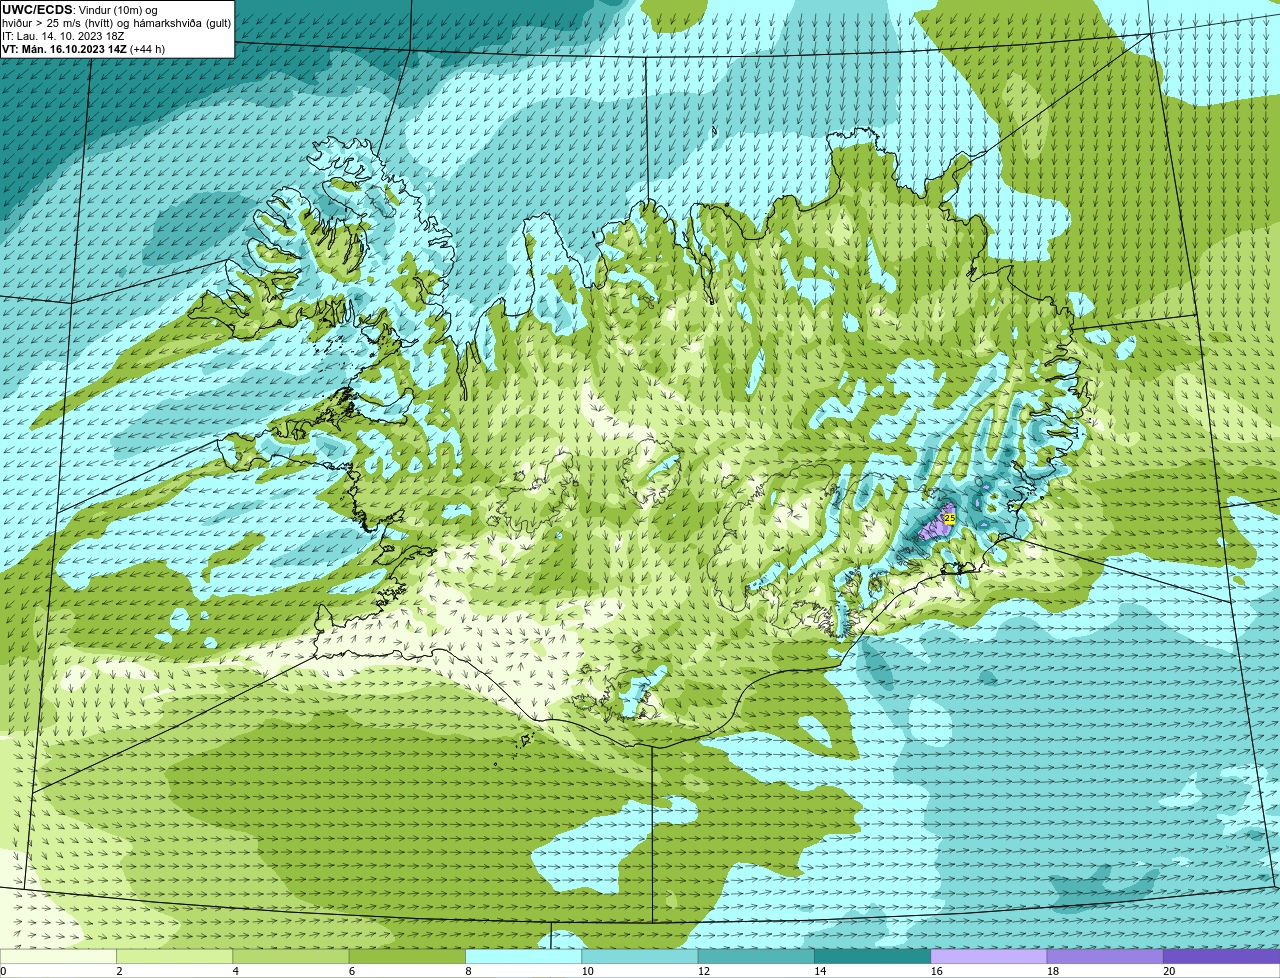The width and height of the screenshot is (1280, 978).
Task: Click the yellow 25 gust marker
Action: [x=949, y=518]
